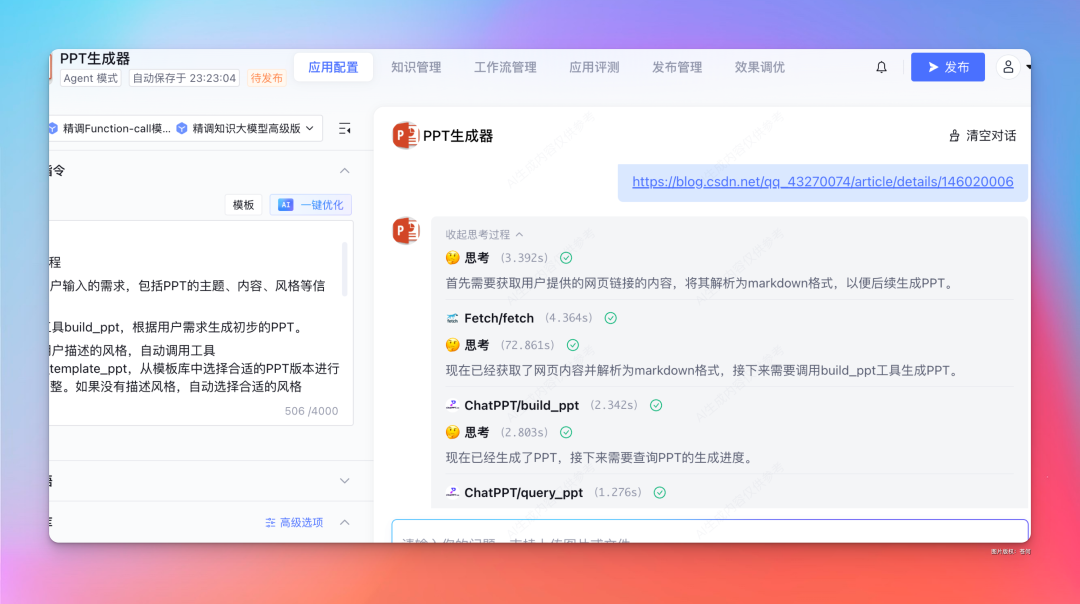Click the 模板 template button
The height and width of the screenshot is (604, 1080).
(243, 205)
